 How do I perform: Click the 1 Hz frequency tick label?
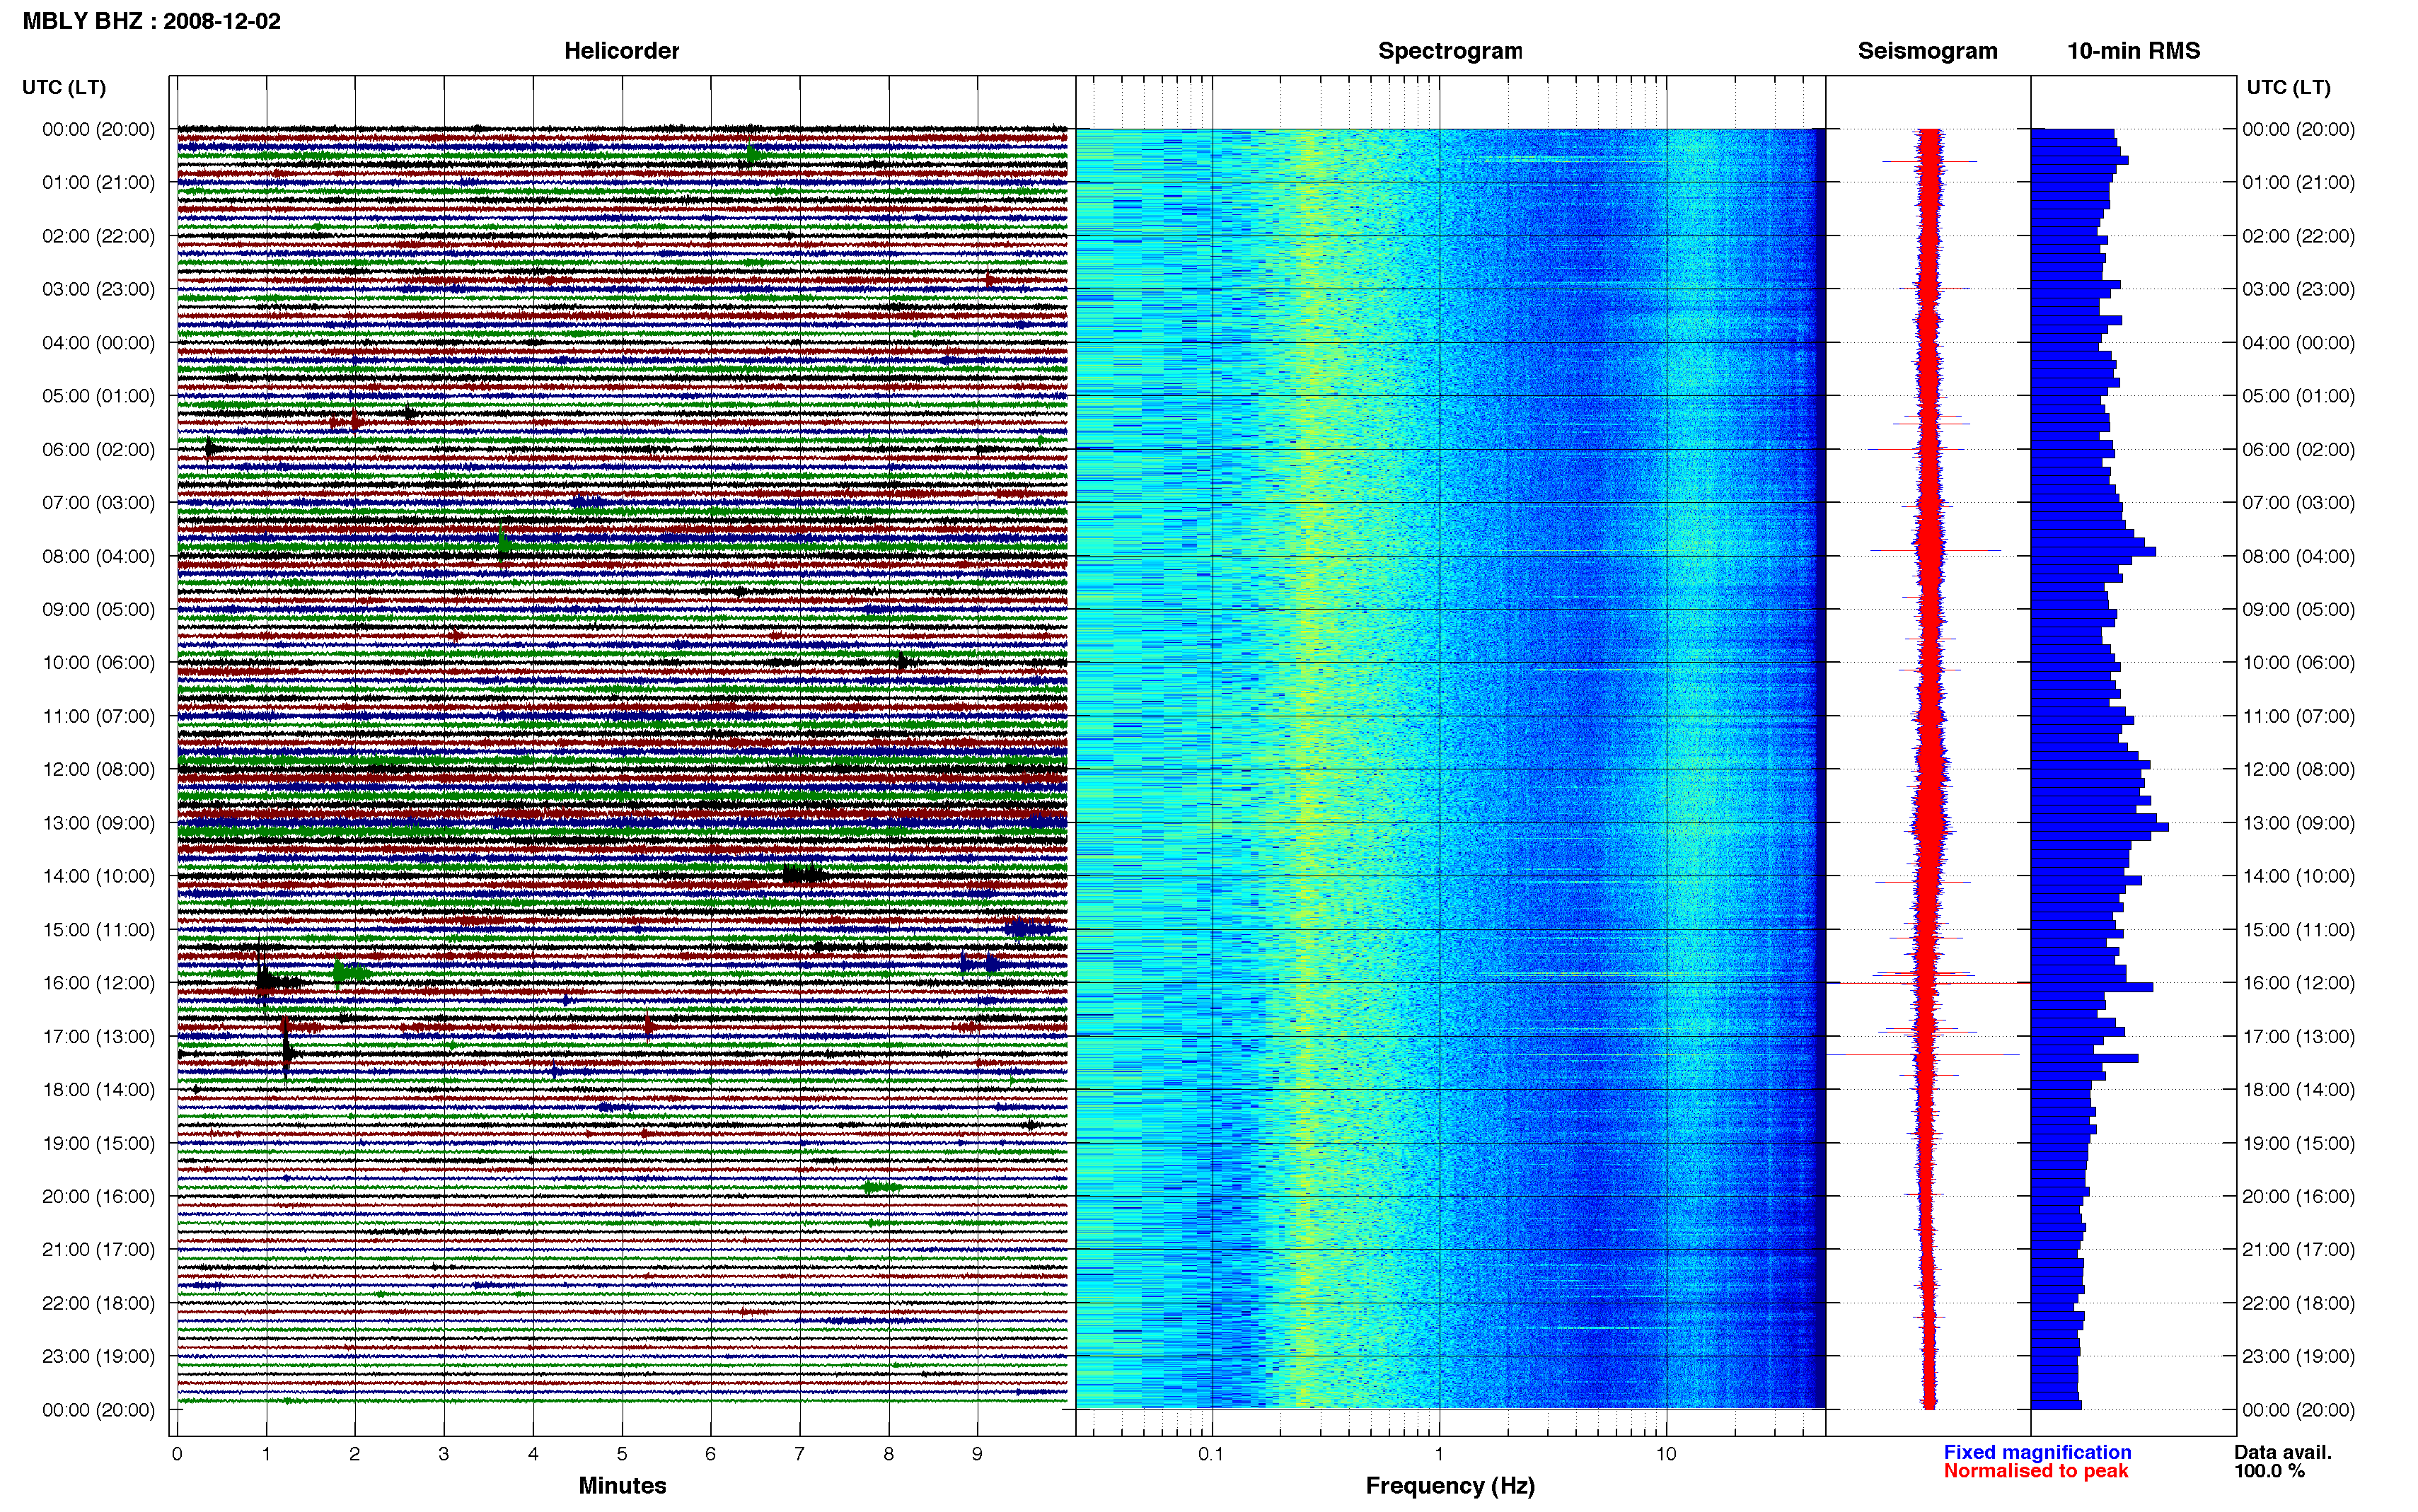pyautogui.click(x=1439, y=1454)
